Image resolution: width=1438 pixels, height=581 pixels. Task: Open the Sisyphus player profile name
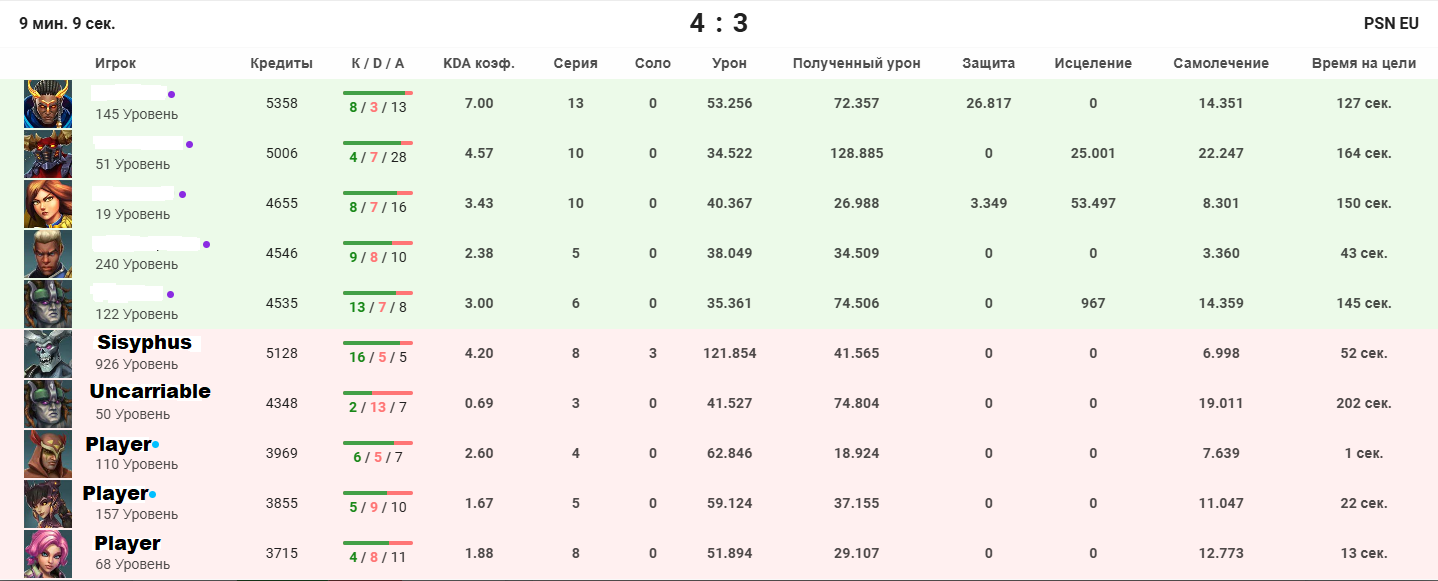[x=144, y=343]
